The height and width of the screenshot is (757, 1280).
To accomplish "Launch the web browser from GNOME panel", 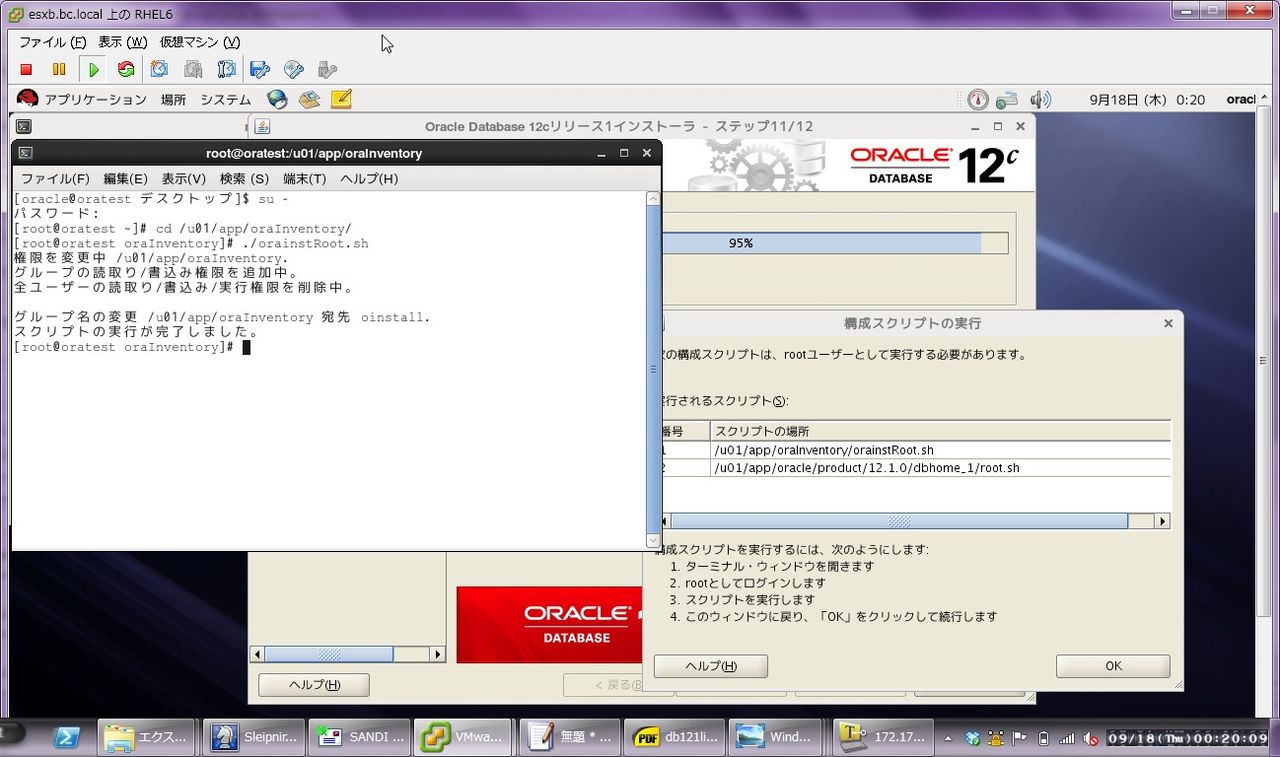I will coord(277,99).
